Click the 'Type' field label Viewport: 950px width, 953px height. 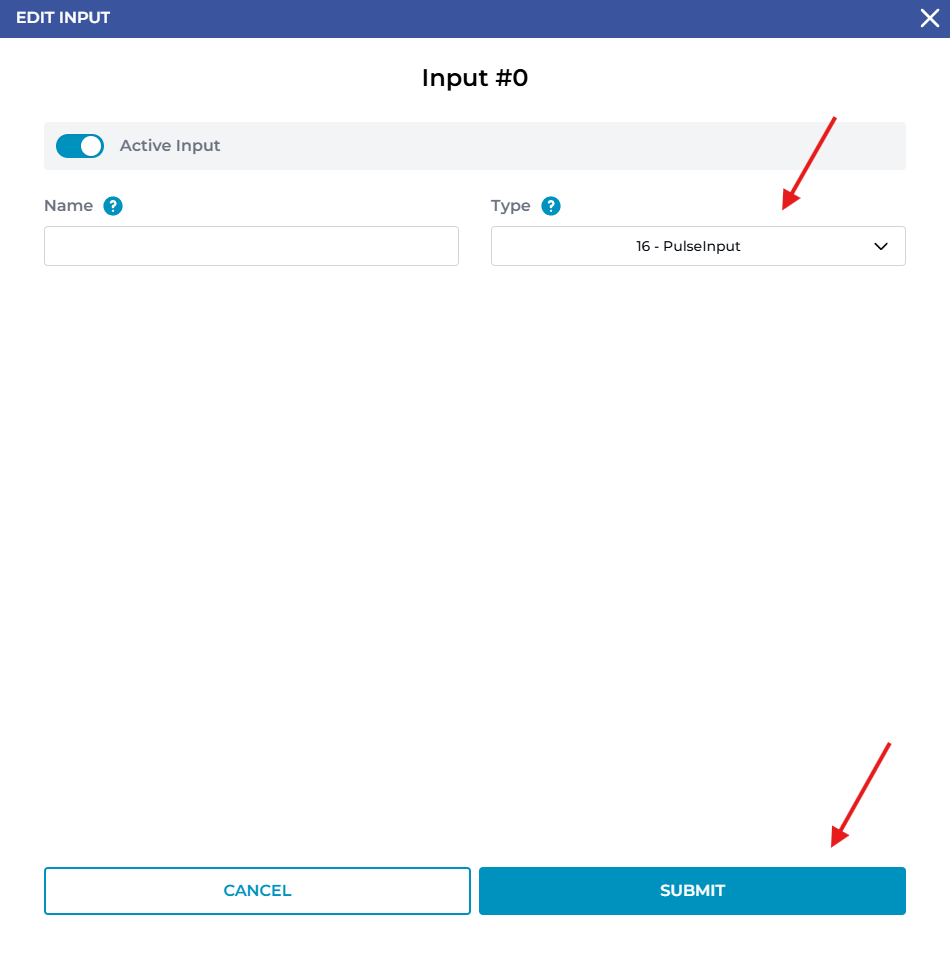(x=510, y=206)
